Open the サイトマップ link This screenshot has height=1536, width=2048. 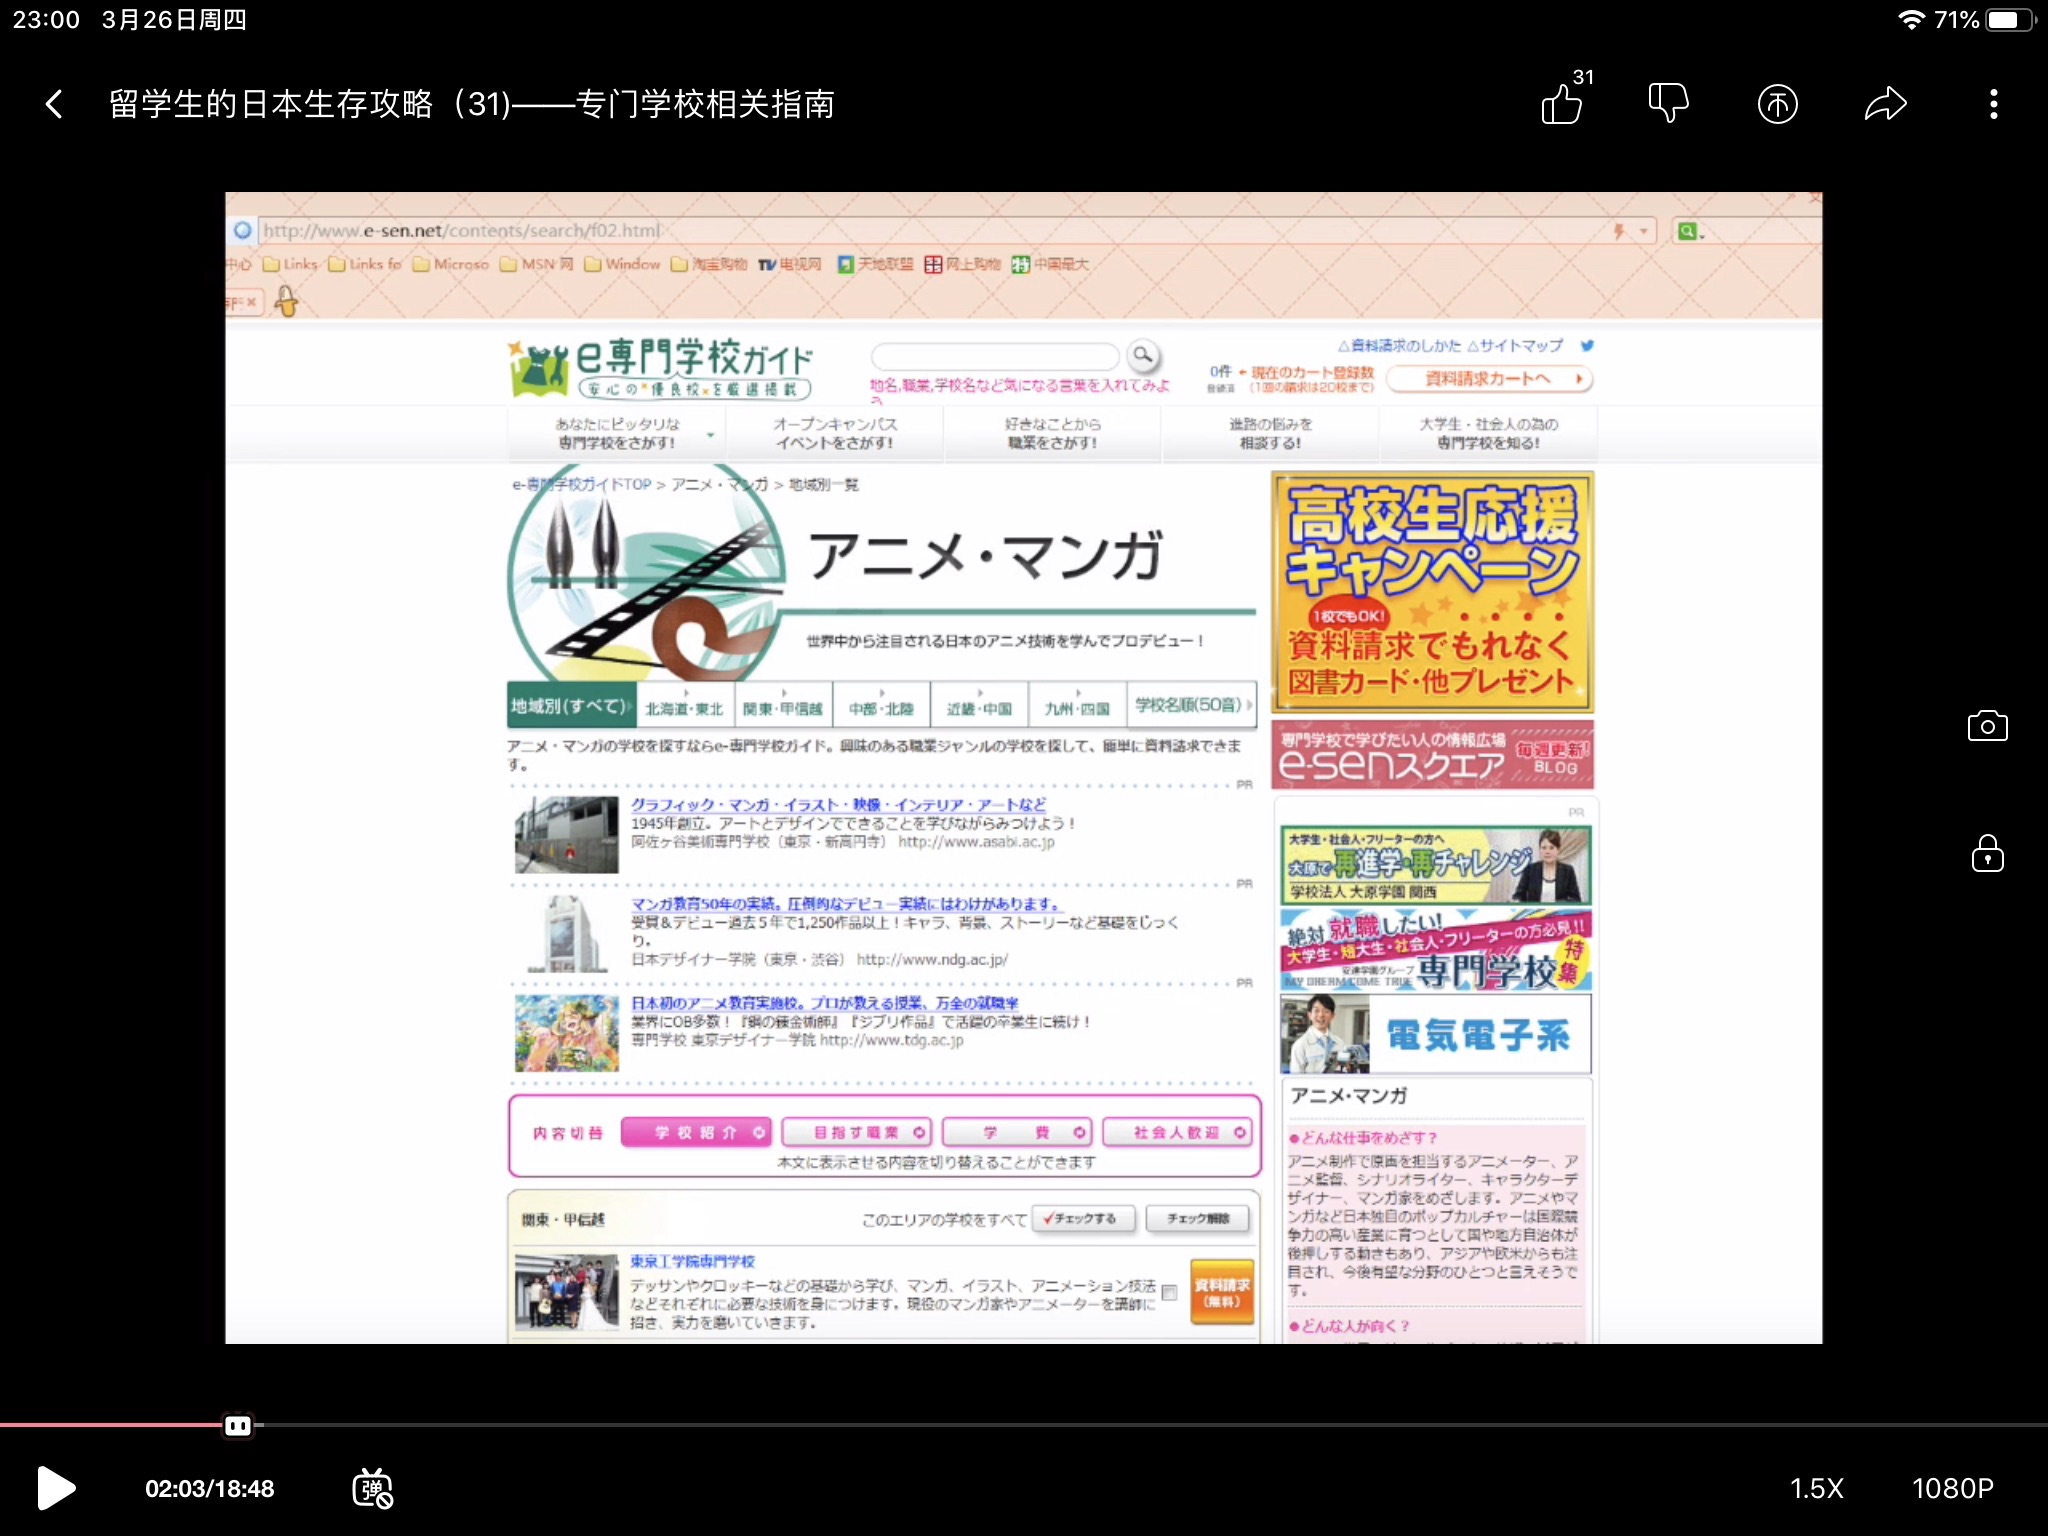click(1515, 345)
